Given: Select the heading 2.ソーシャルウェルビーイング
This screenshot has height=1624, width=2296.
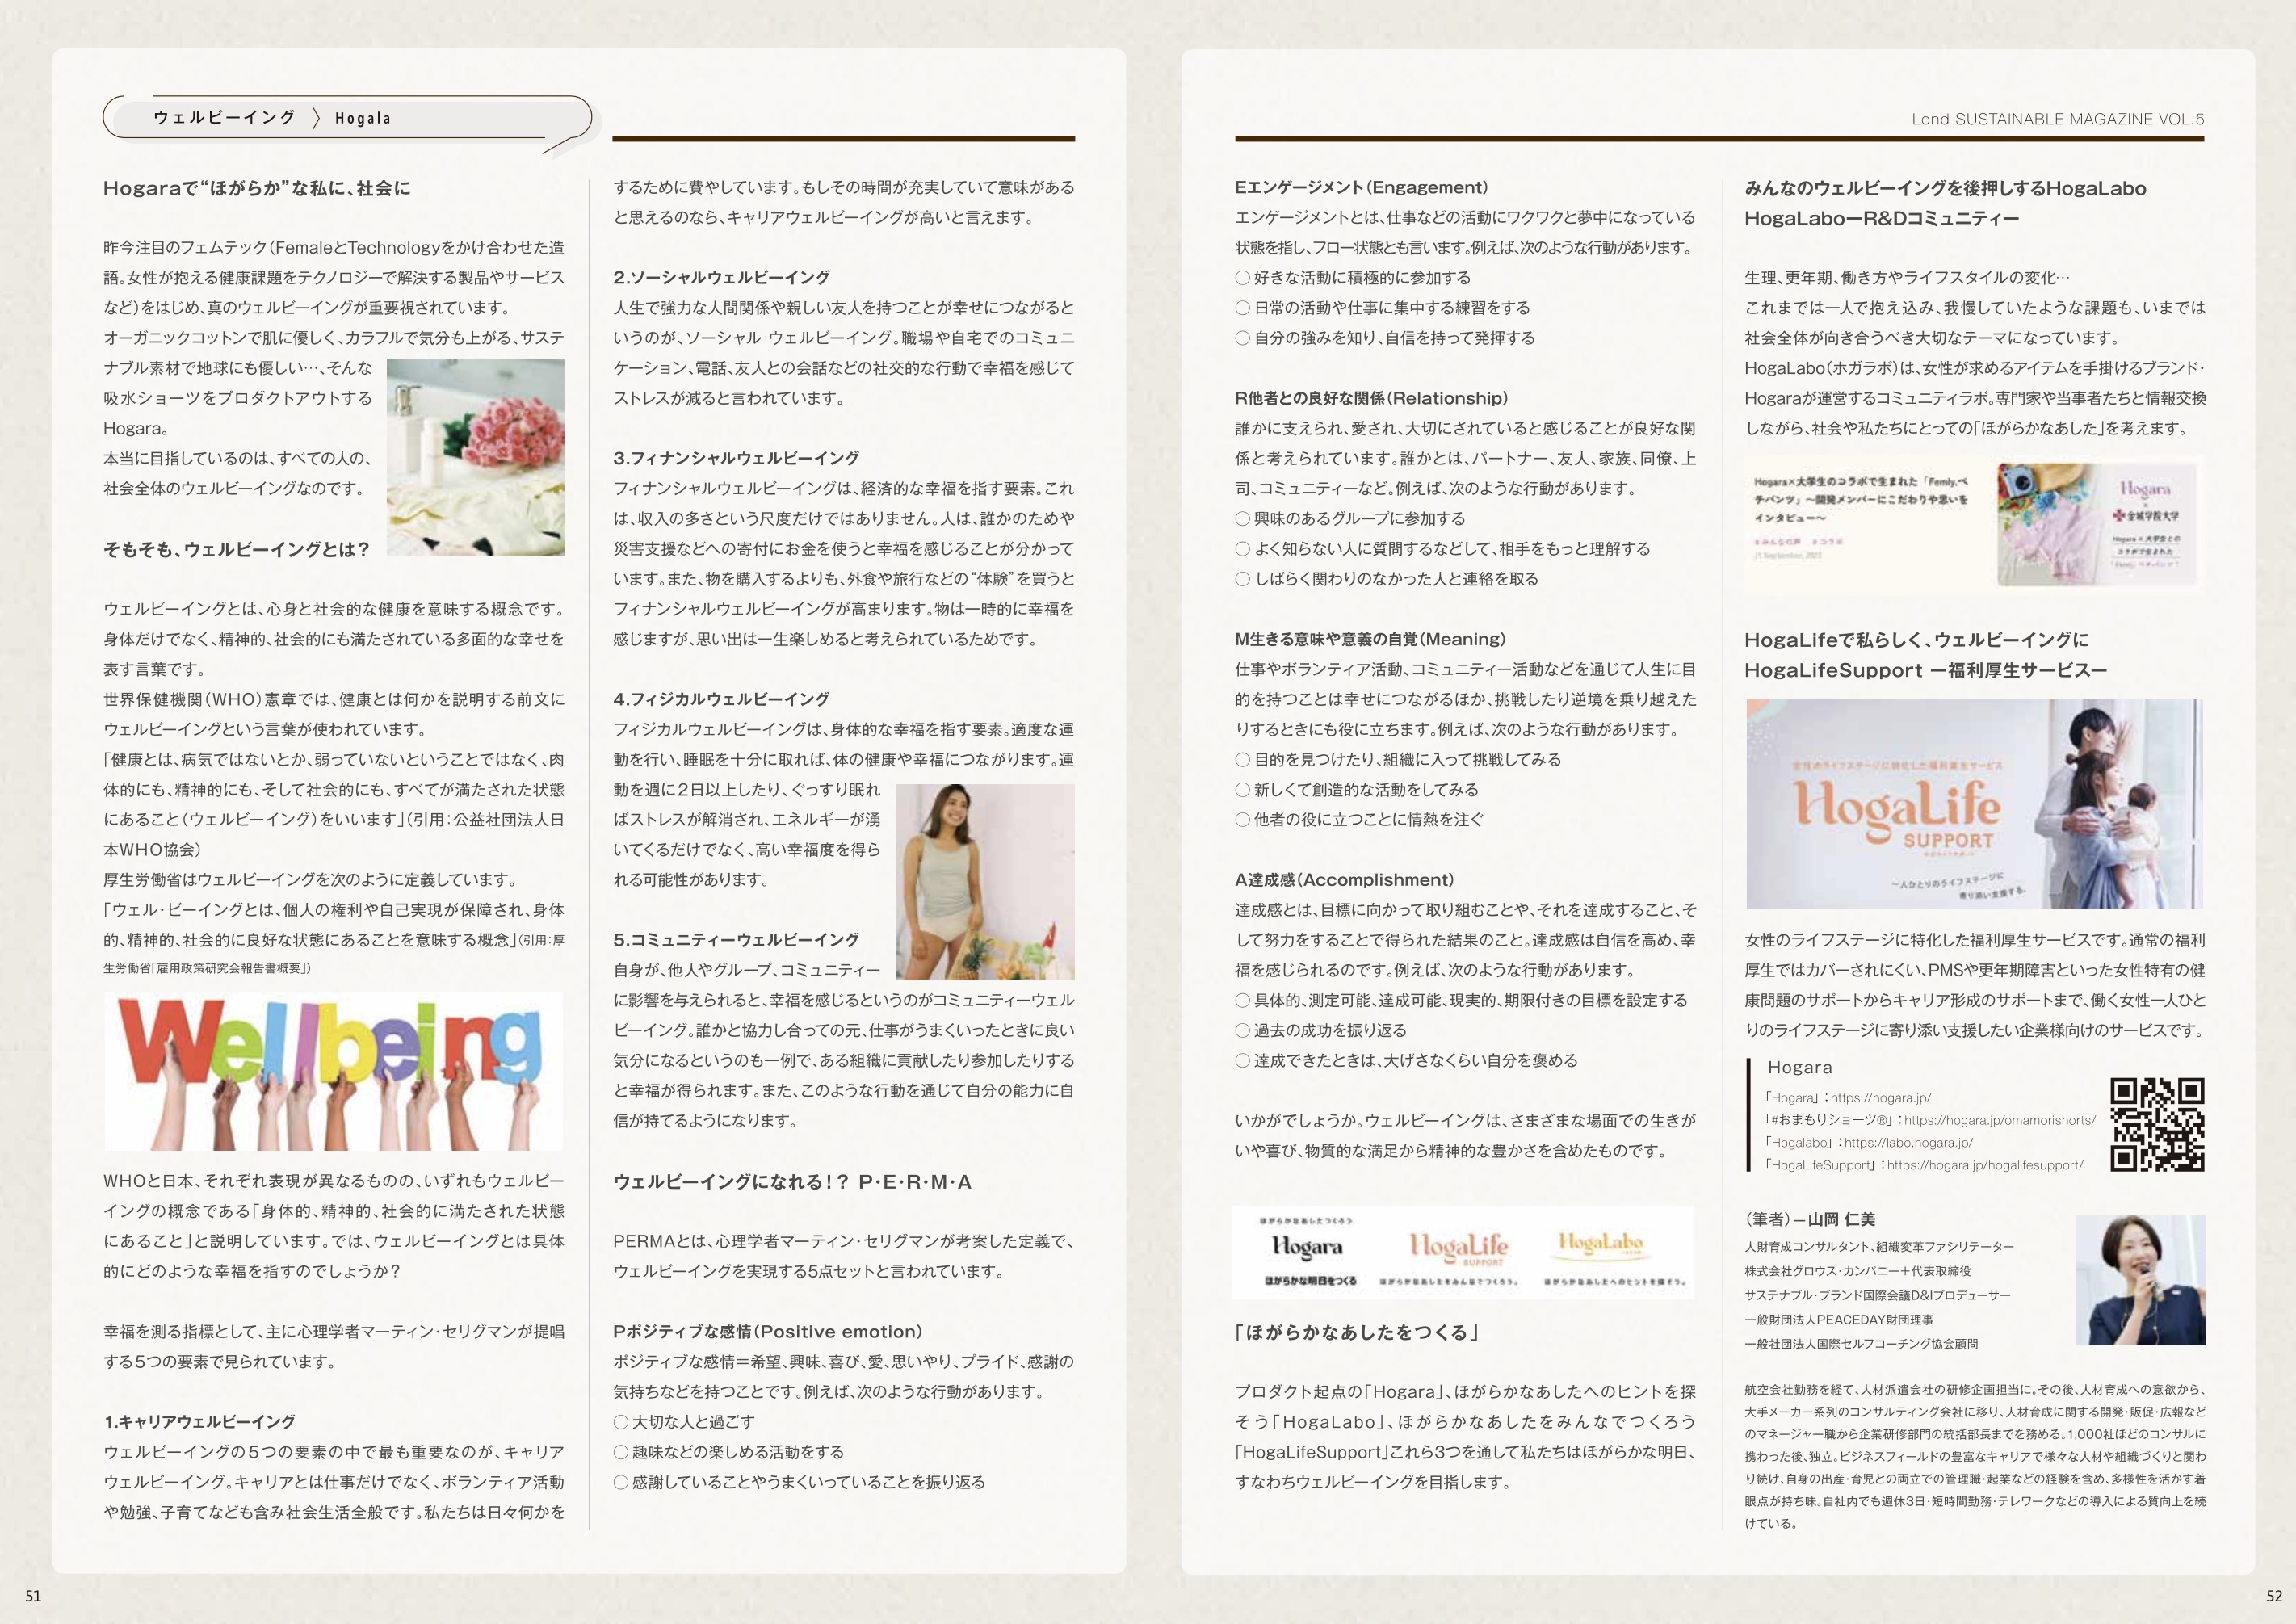Looking at the screenshot, I should 721,277.
